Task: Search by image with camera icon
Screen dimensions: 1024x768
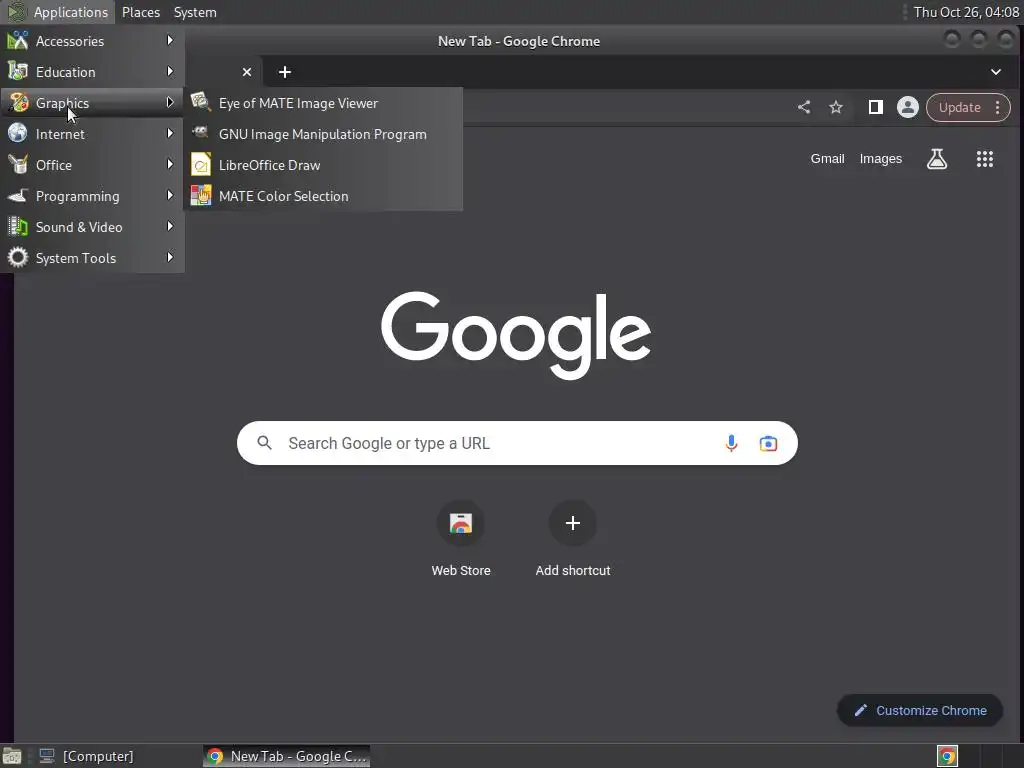Action: tap(769, 443)
